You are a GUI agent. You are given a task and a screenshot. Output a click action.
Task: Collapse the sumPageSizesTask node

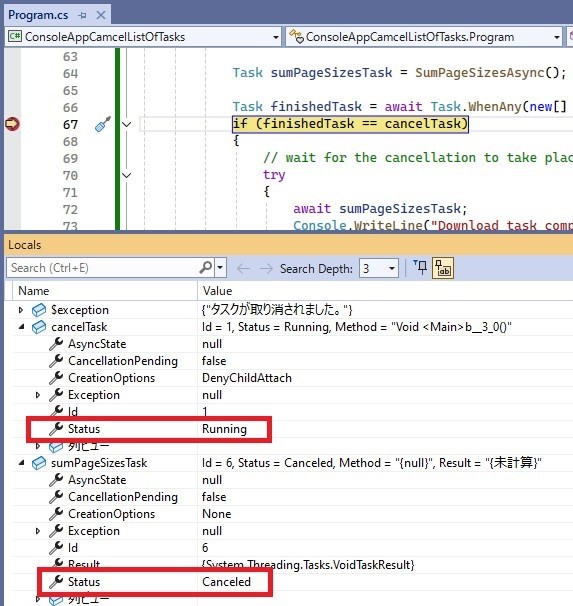pyautogui.click(x=21, y=463)
